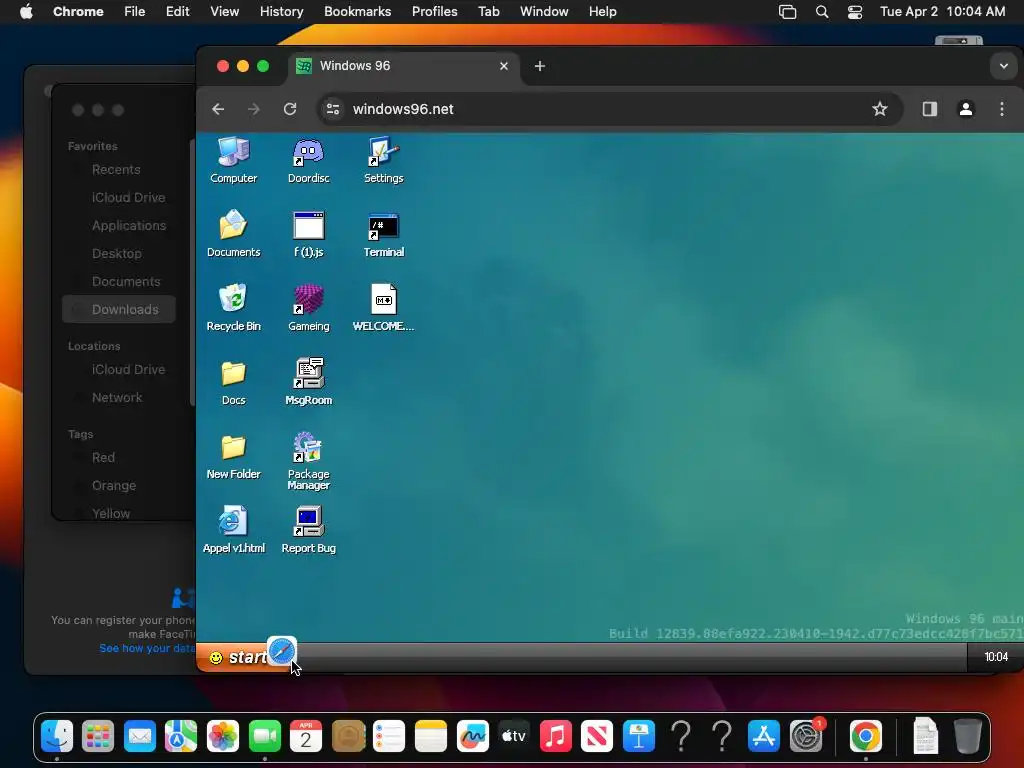The width and height of the screenshot is (1024, 768).
Task: Open Finder from the Dock
Action: (x=57, y=737)
